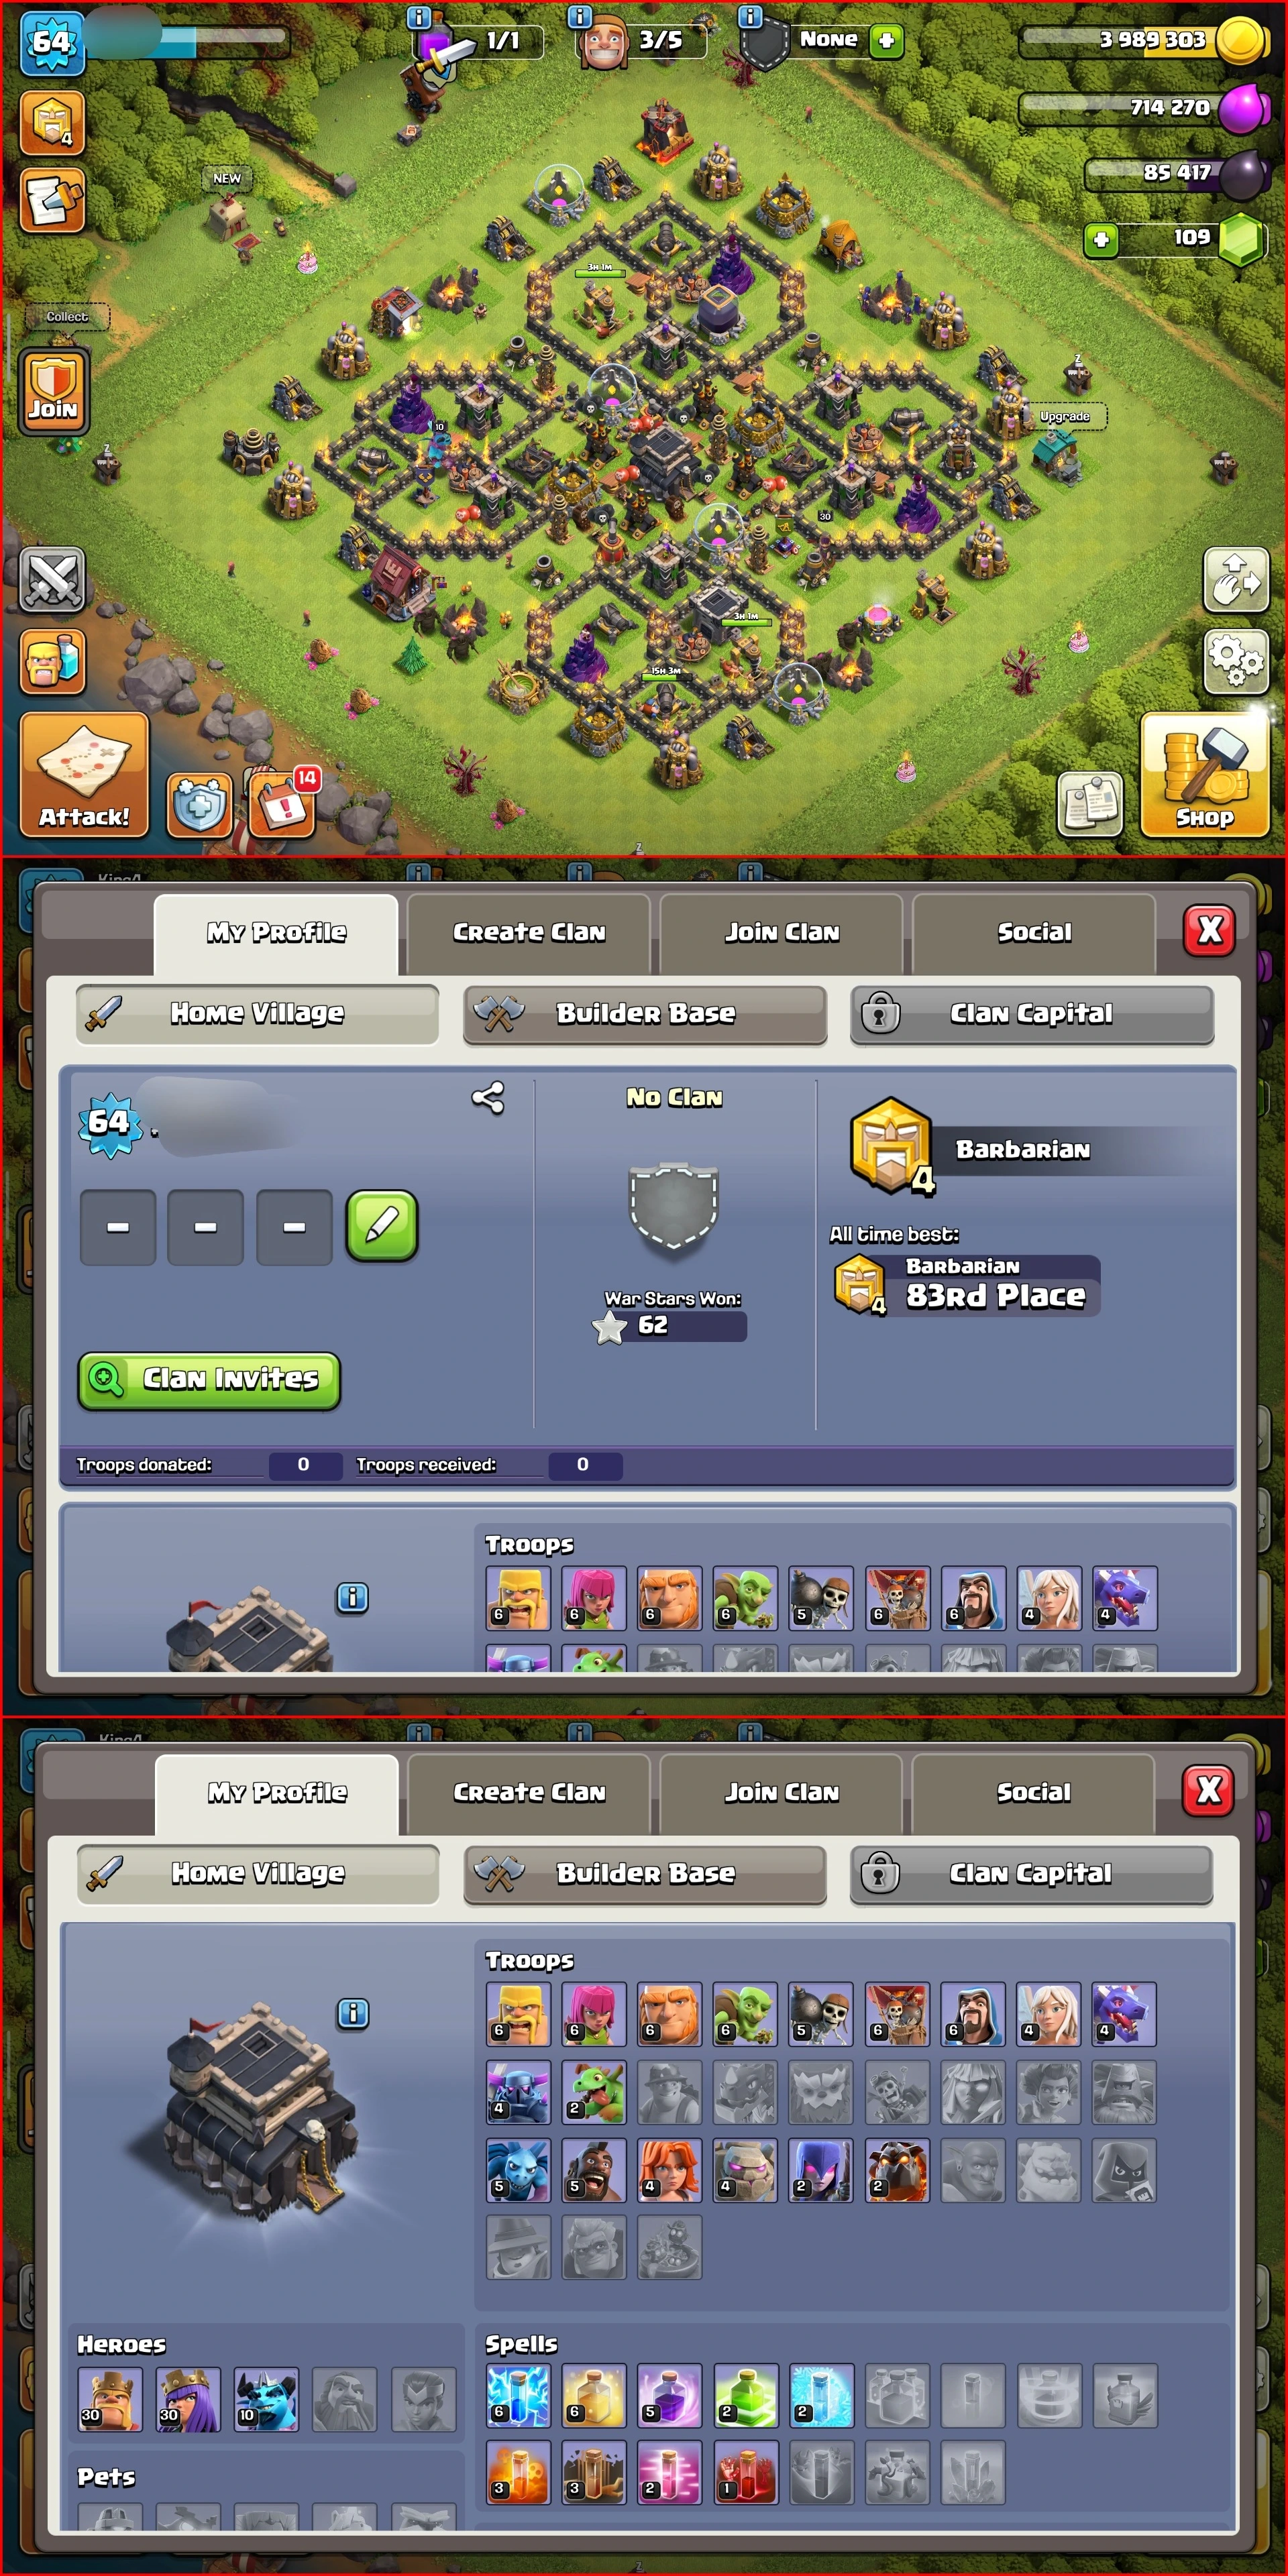Tap the Attack! map button
The width and height of the screenshot is (1288, 2576).
pyautogui.click(x=84, y=775)
